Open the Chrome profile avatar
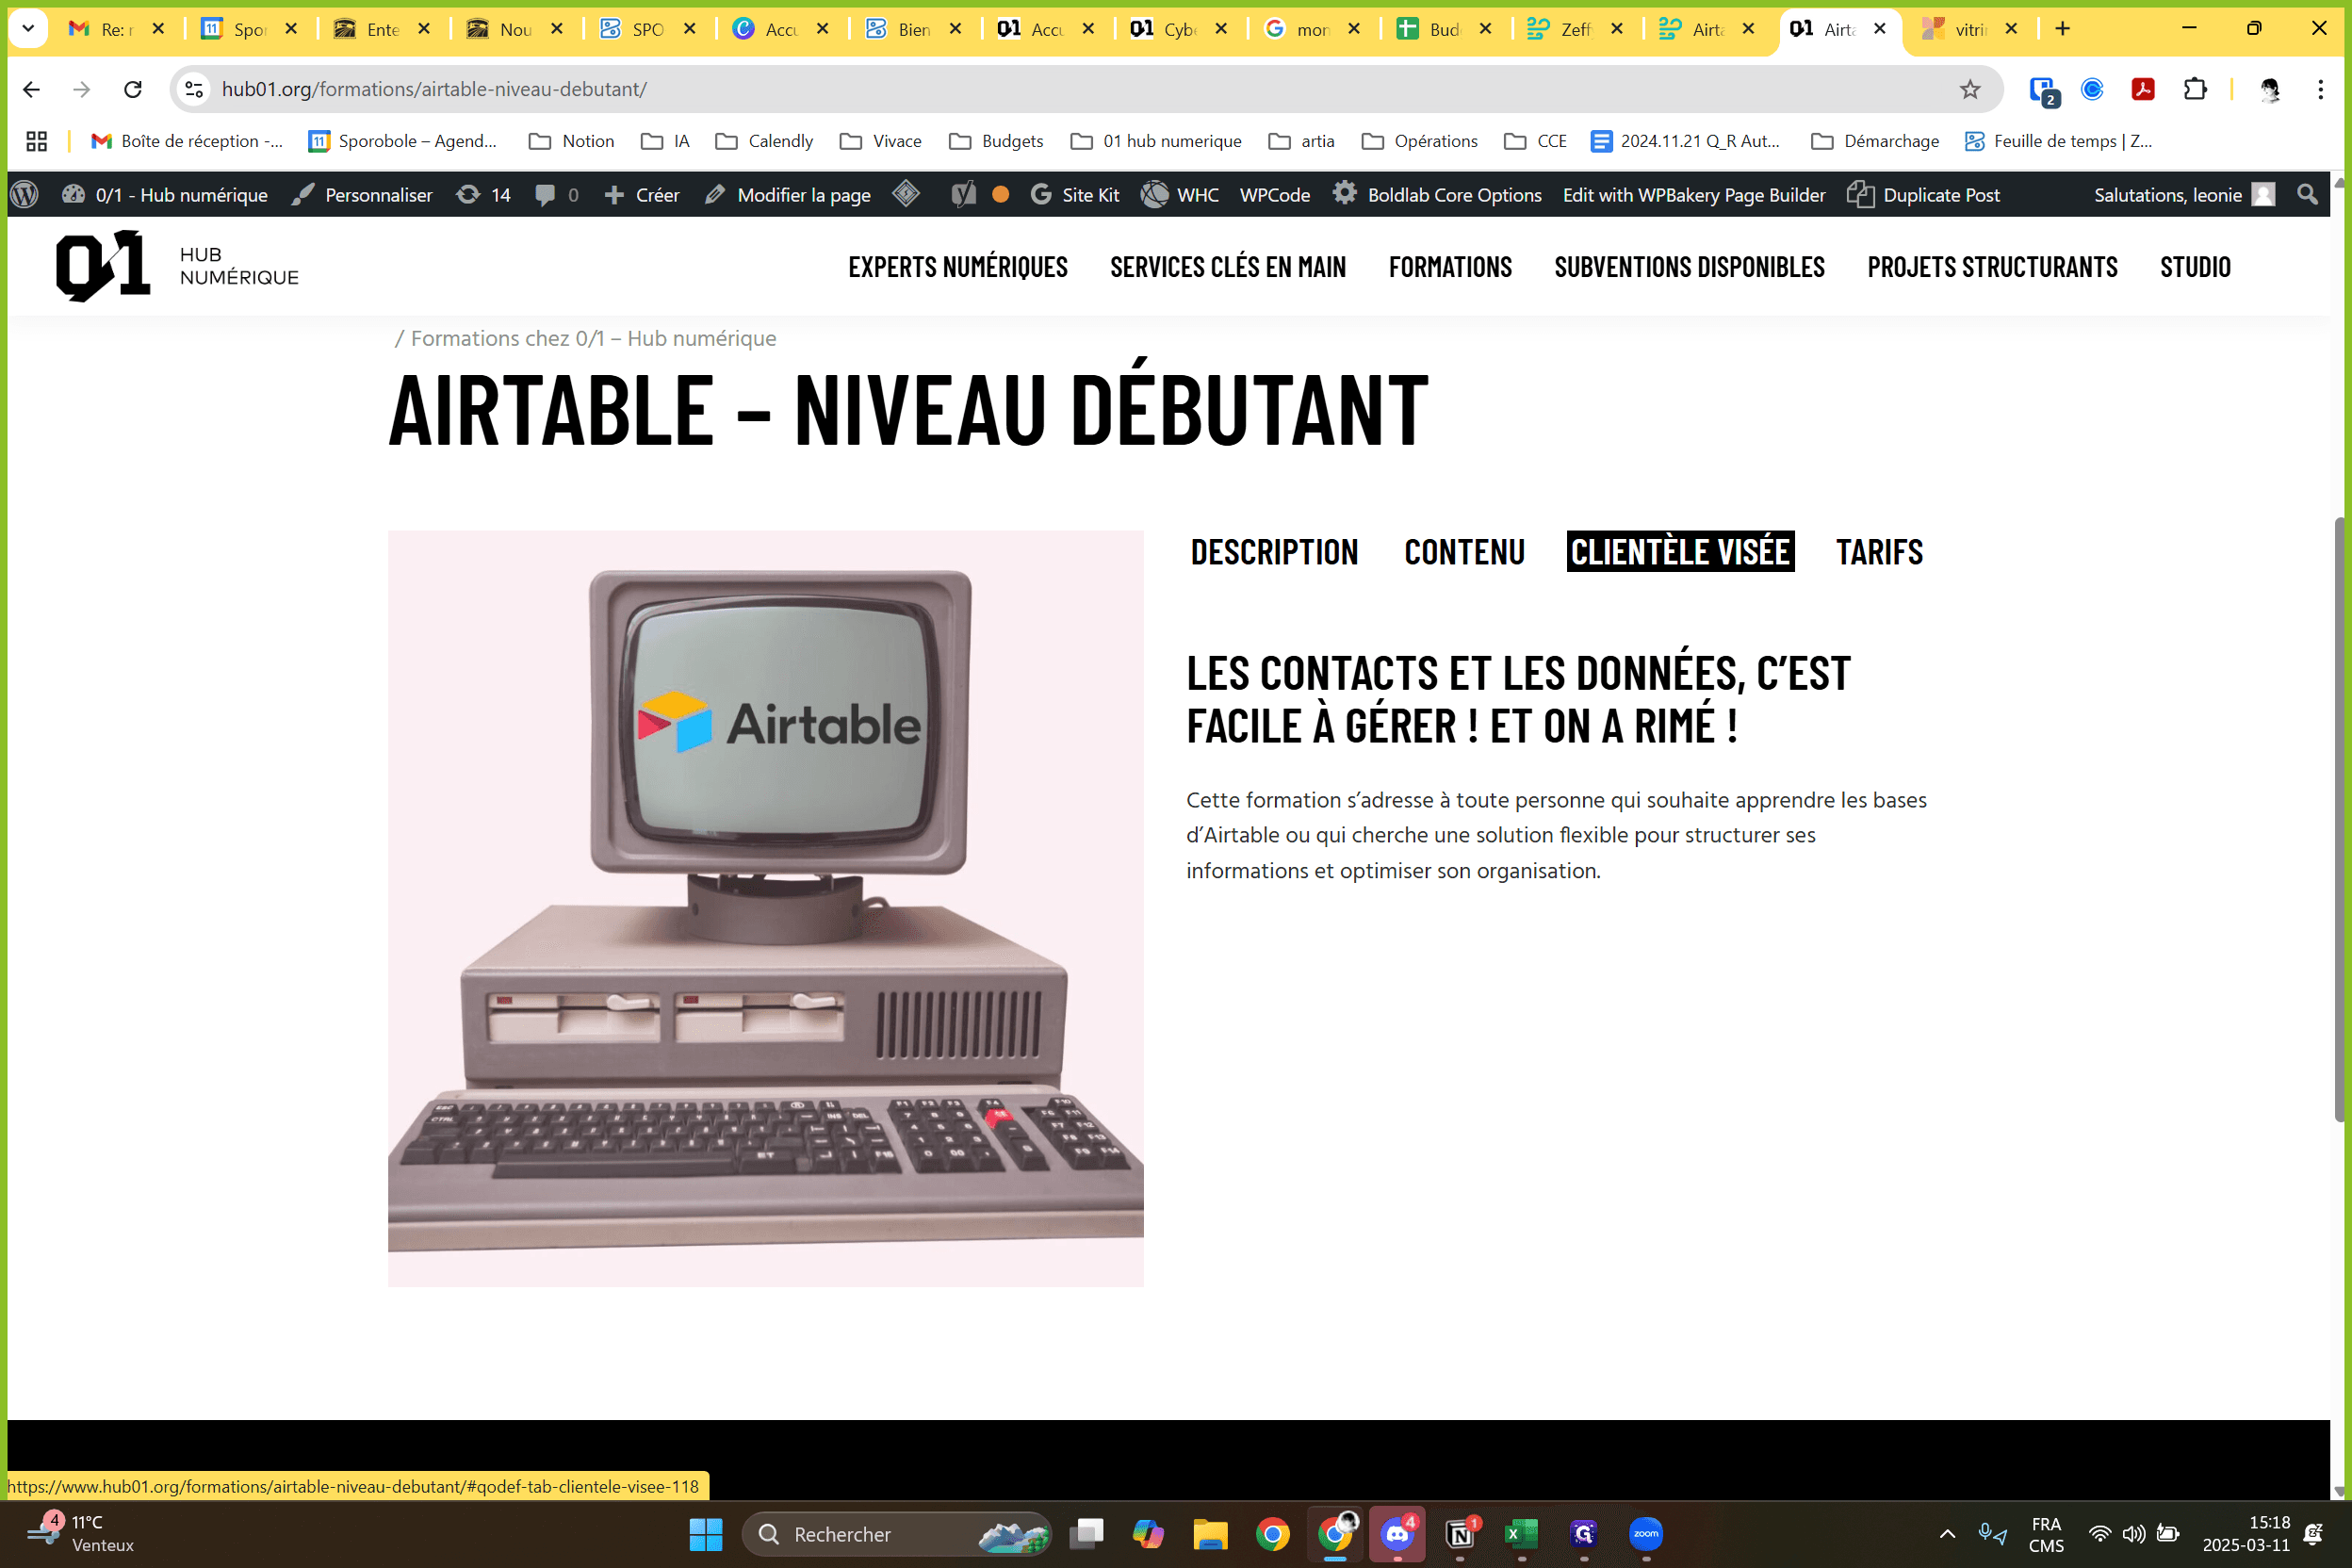The width and height of the screenshot is (2352, 1568). pos(2270,89)
